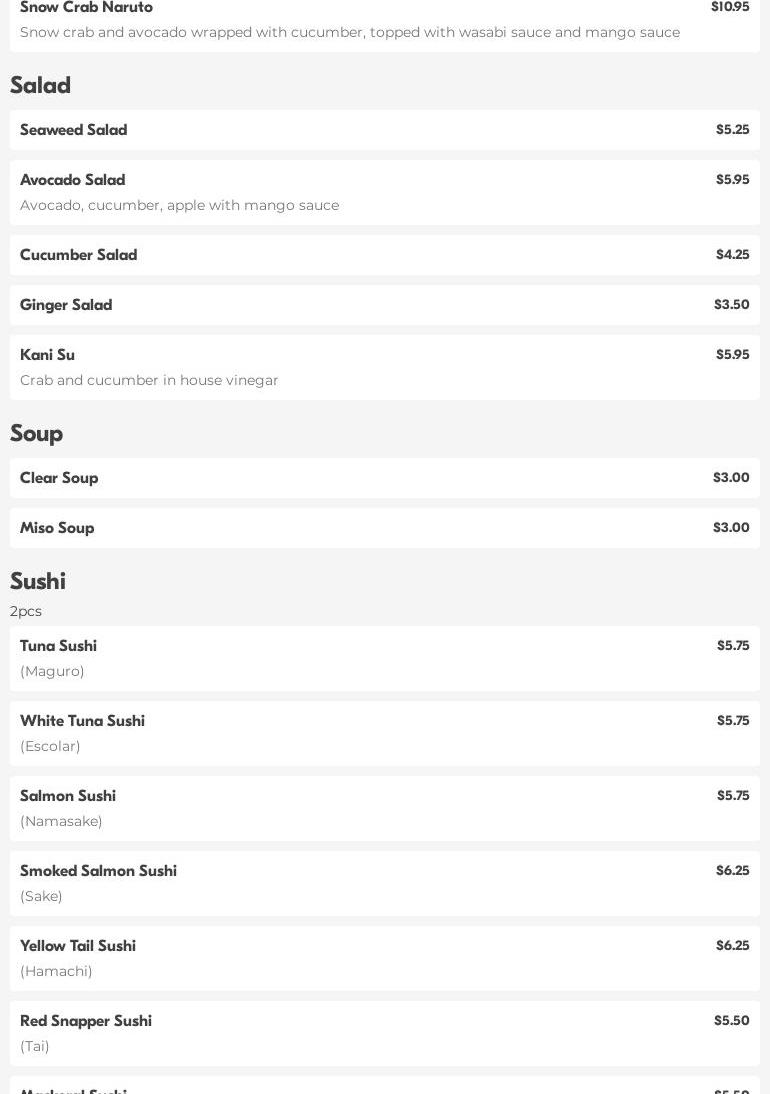Choose the Avocado Salad item
Image resolution: width=770 pixels, height=1094 pixels.
tap(72, 180)
